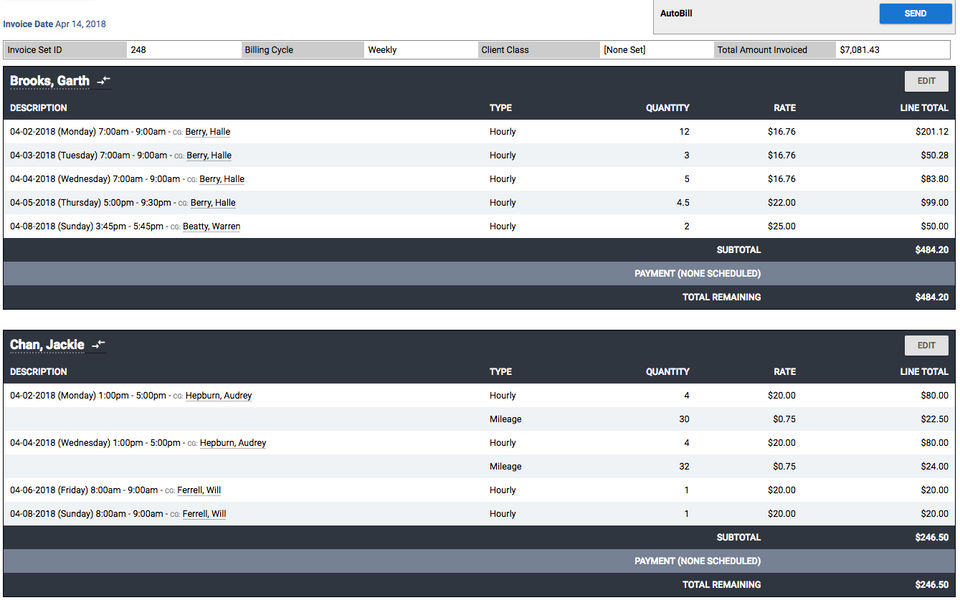Click the $22.00 rate on Thursday row
960x600 pixels.
pyautogui.click(x=781, y=203)
